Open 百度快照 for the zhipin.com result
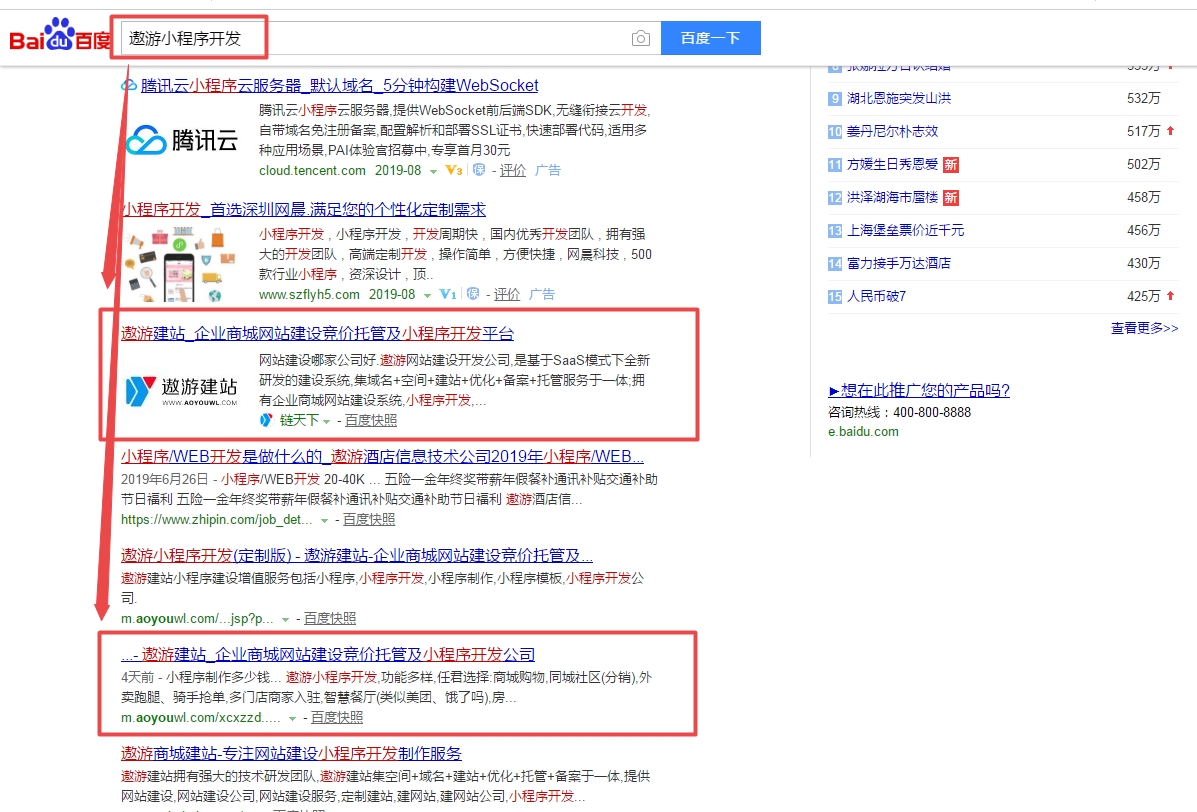 [x=369, y=520]
